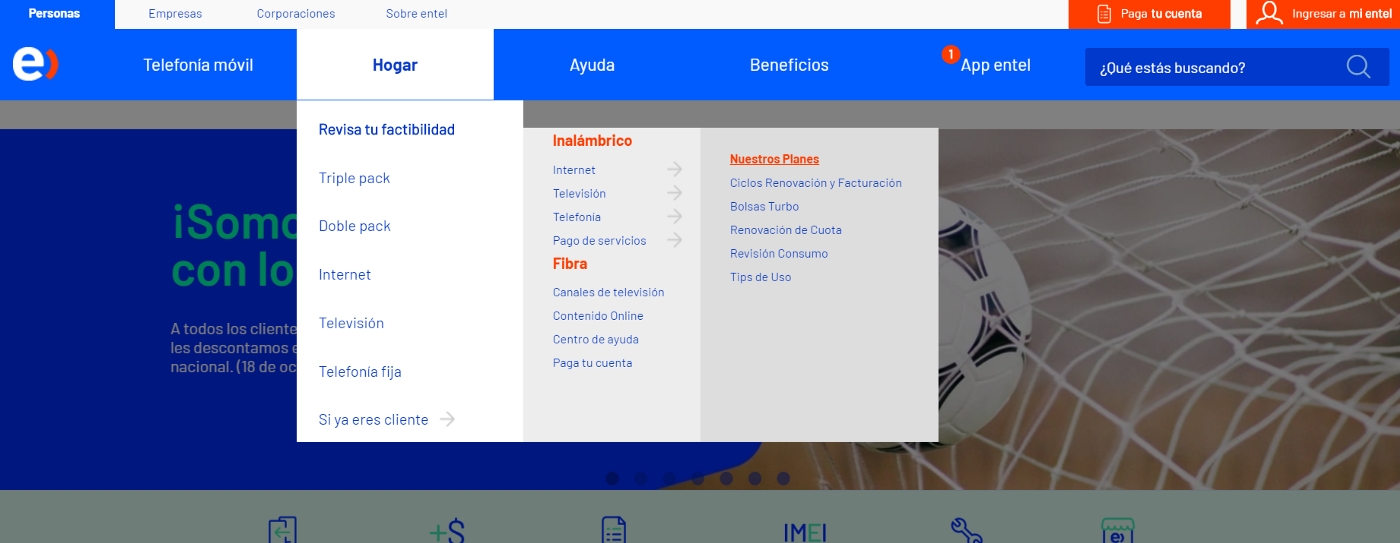Click the bill icon beside Paga tu cuenta
This screenshot has width=1400, height=543.
(1104, 14)
